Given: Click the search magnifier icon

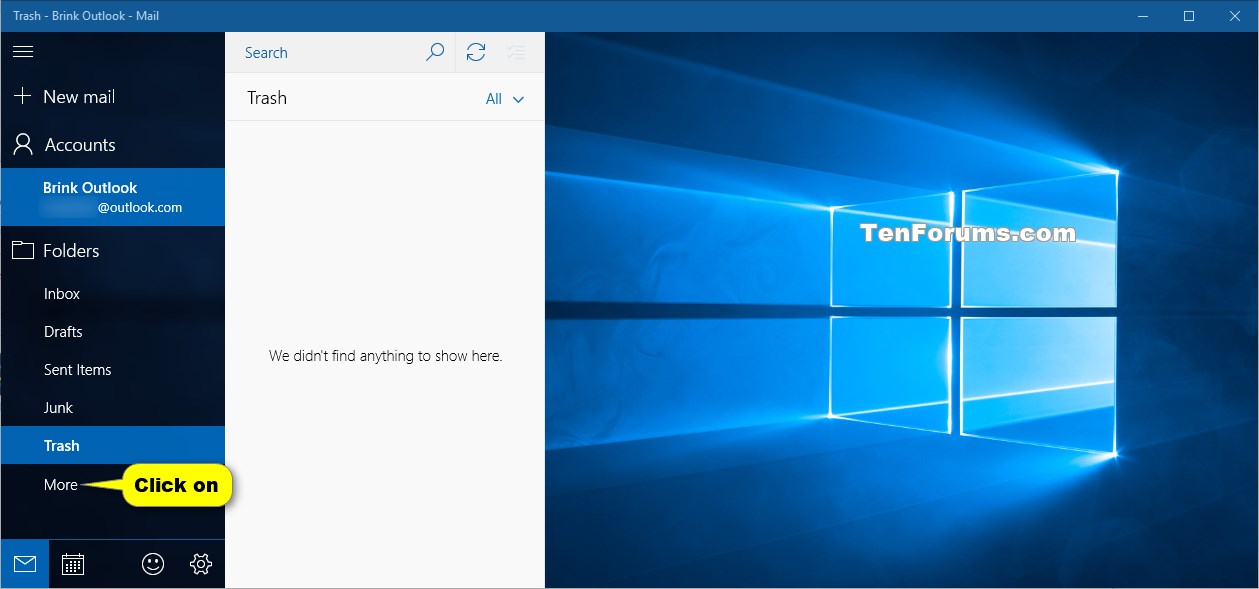Looking at the screenshot, I should tap(435, 52).
